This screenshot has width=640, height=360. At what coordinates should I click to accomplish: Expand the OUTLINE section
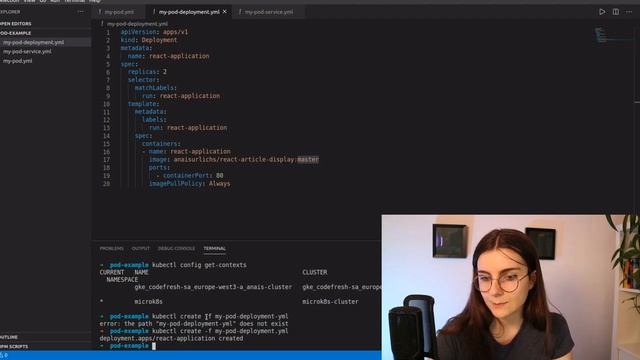coord(9,337)
